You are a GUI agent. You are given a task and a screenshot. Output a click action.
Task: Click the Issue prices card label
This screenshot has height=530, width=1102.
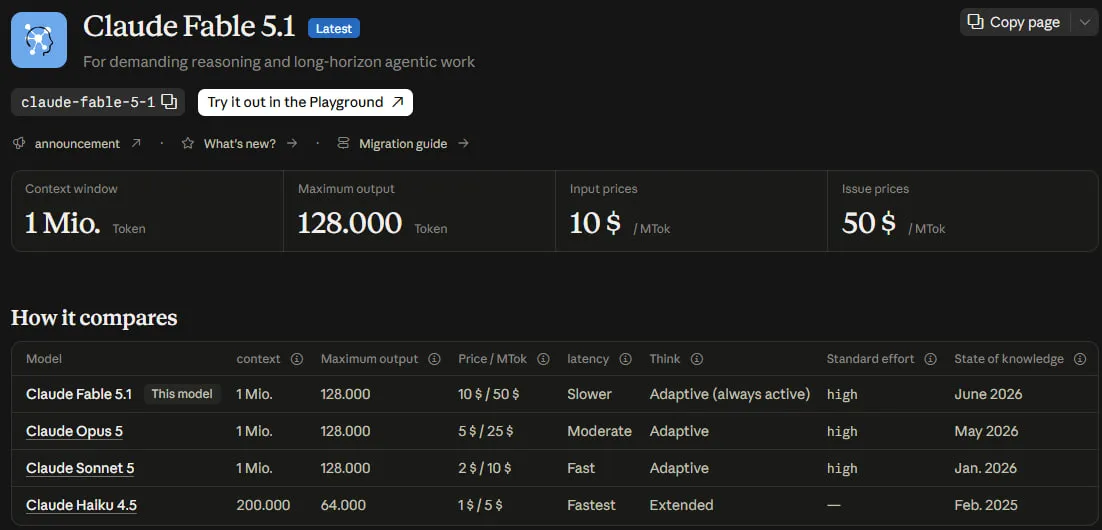coord(876,189)
